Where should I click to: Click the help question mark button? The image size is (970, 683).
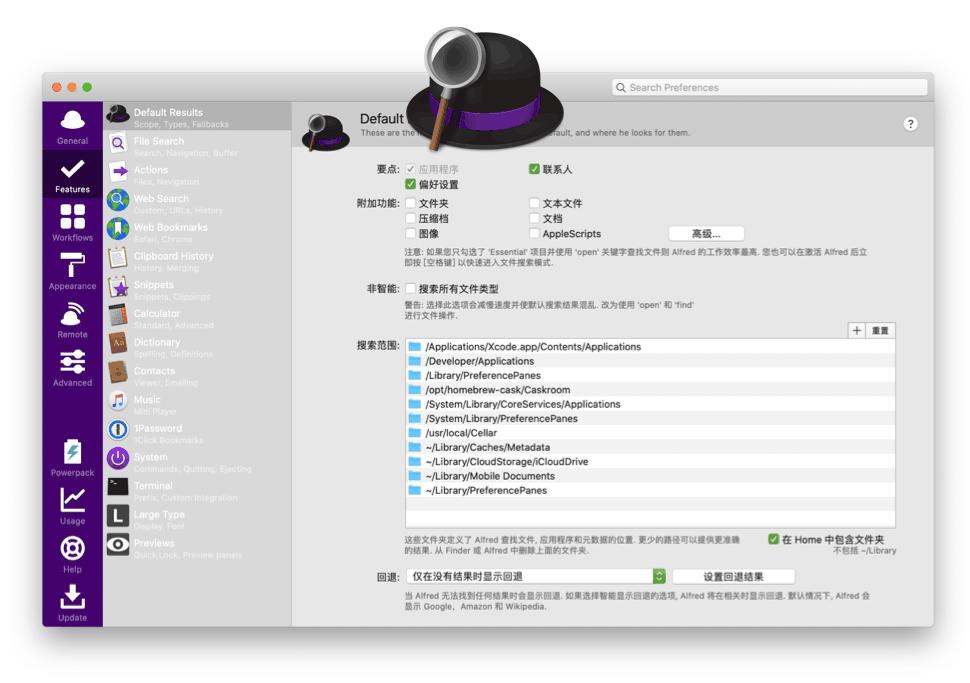(x=910, y=124)
